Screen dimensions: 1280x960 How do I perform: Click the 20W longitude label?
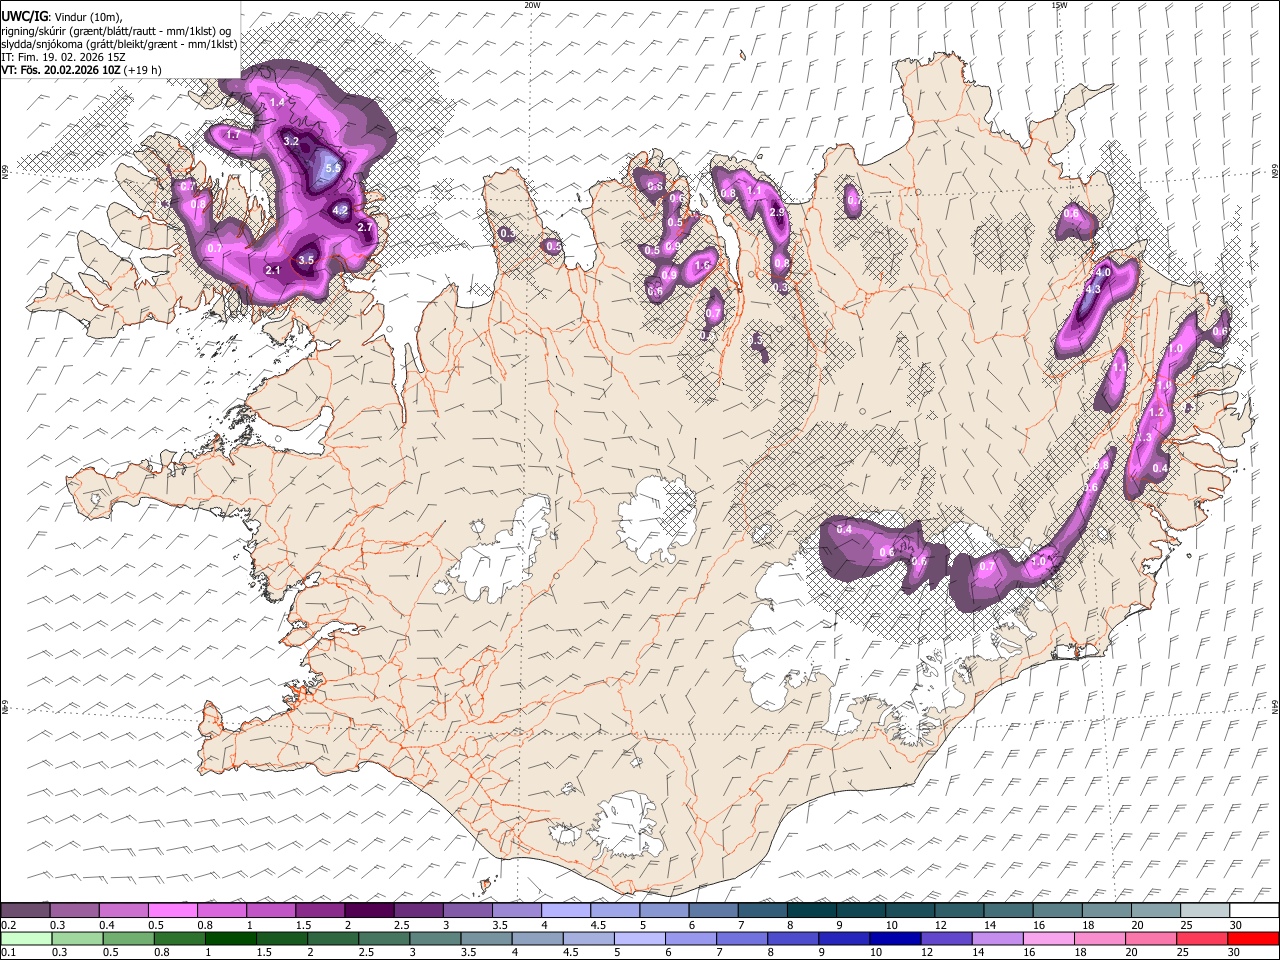pyautogui.click(x=532, y=5)
